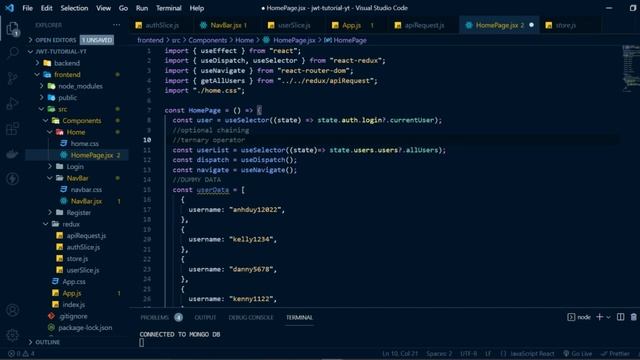The image size is (640, 360).
Task: Open the Selection menu
Action: tap(74, 8)
